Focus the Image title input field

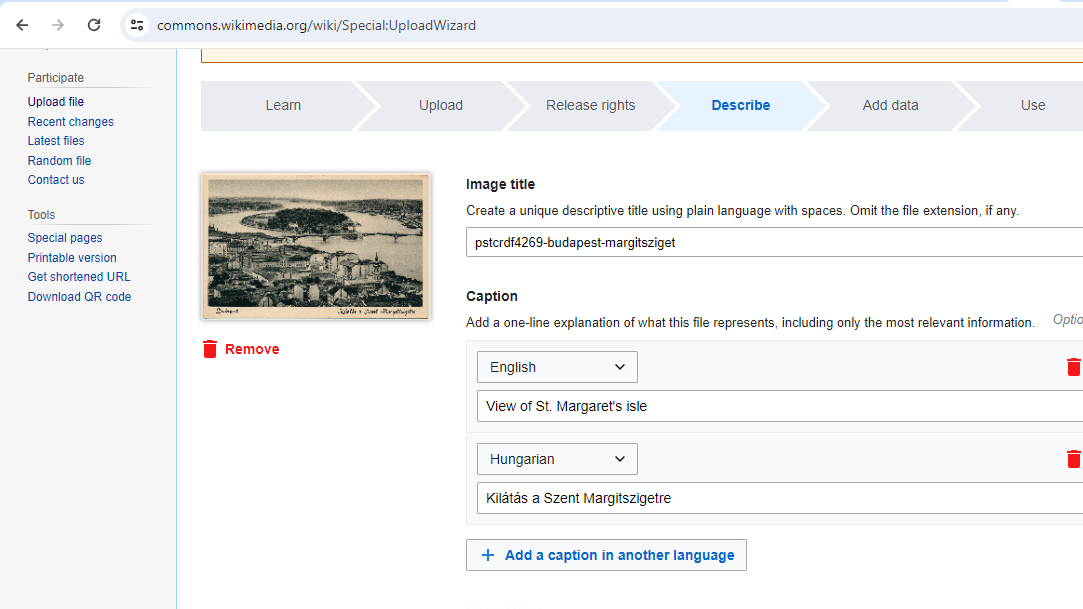pyautogui.click(x=774, y=242)
